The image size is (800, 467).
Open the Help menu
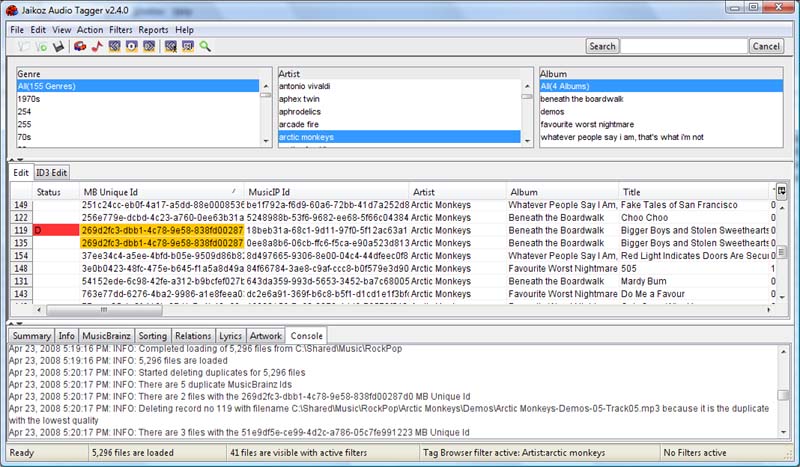184,30
